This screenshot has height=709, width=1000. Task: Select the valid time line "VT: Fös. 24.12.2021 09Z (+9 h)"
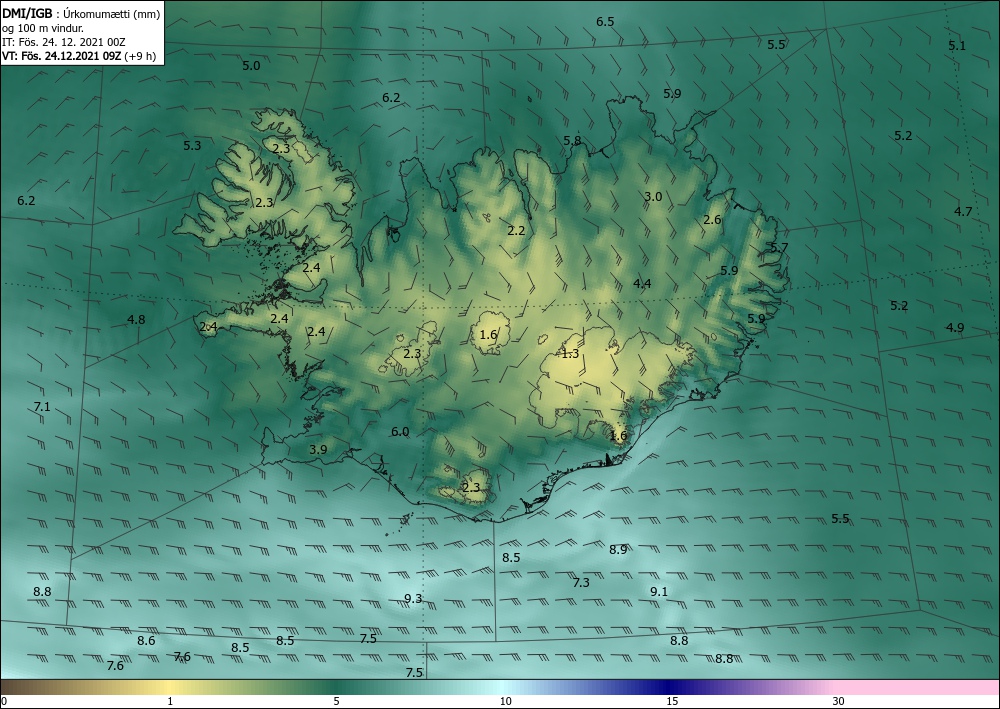pyautogui.click(x=79, y=56)
